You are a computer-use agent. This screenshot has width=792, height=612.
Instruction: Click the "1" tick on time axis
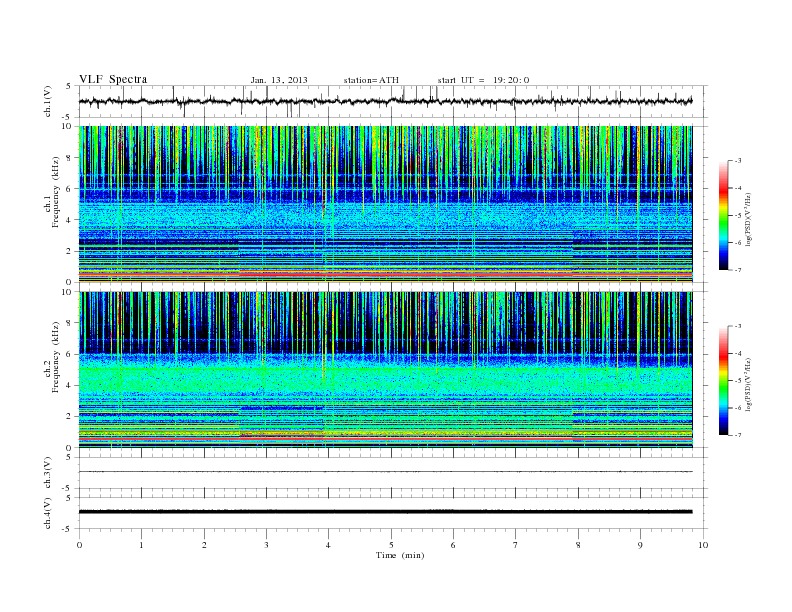pos(141,545)
